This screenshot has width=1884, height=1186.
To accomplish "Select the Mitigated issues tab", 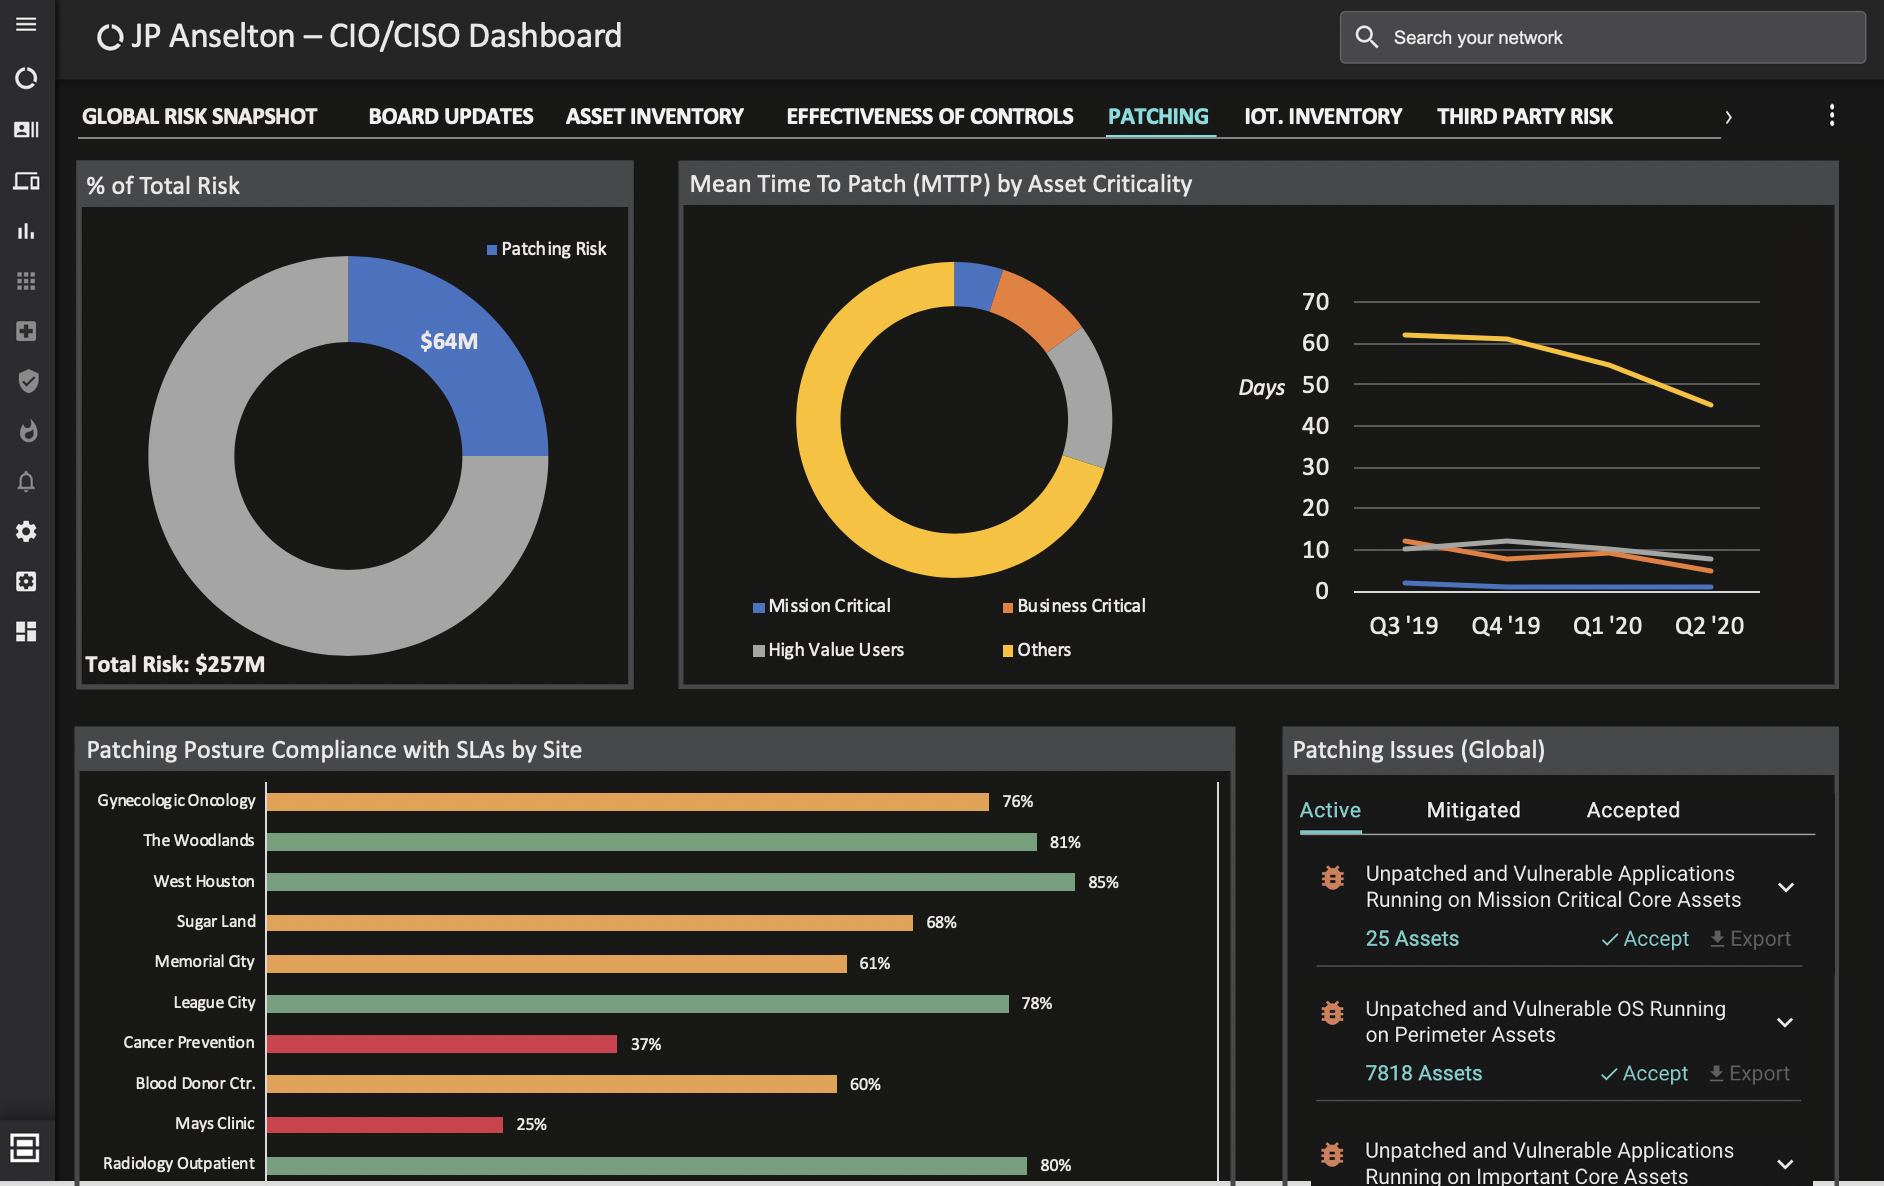I will [x=1472, y=810].
